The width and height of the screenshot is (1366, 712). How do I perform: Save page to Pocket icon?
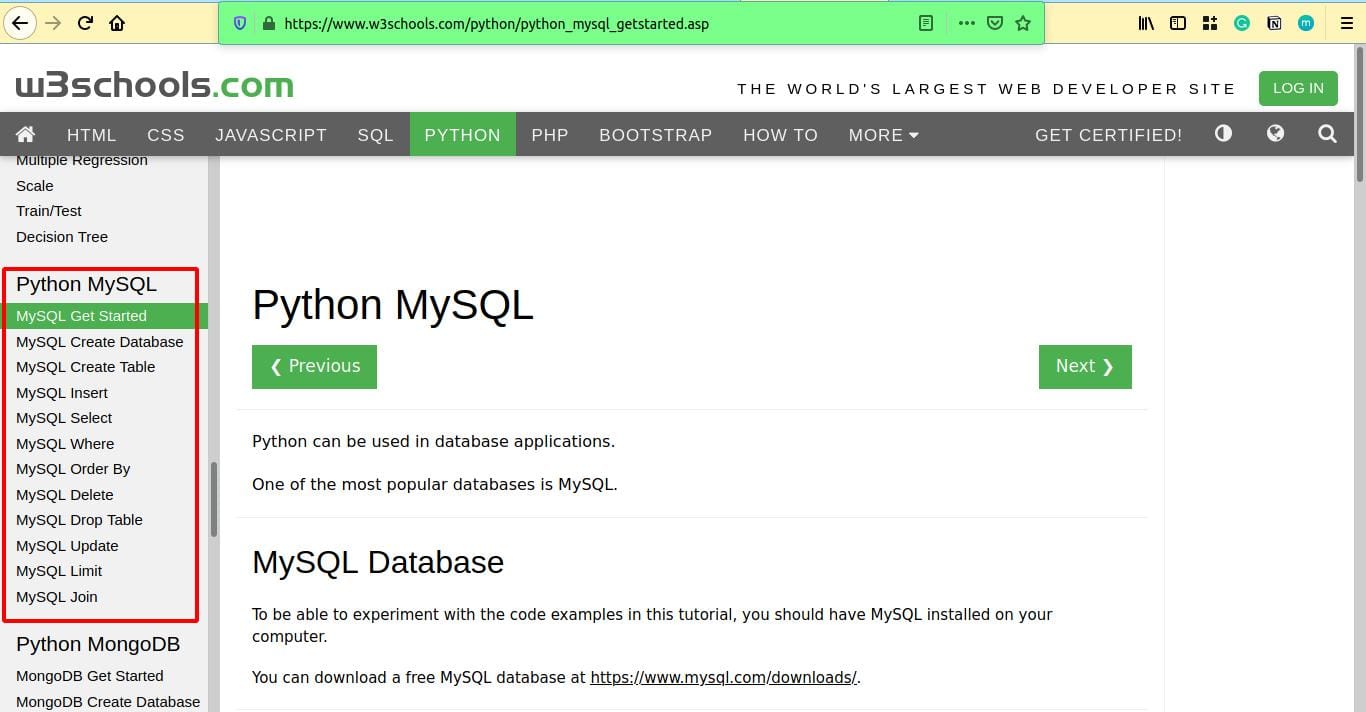click(994, 23)
